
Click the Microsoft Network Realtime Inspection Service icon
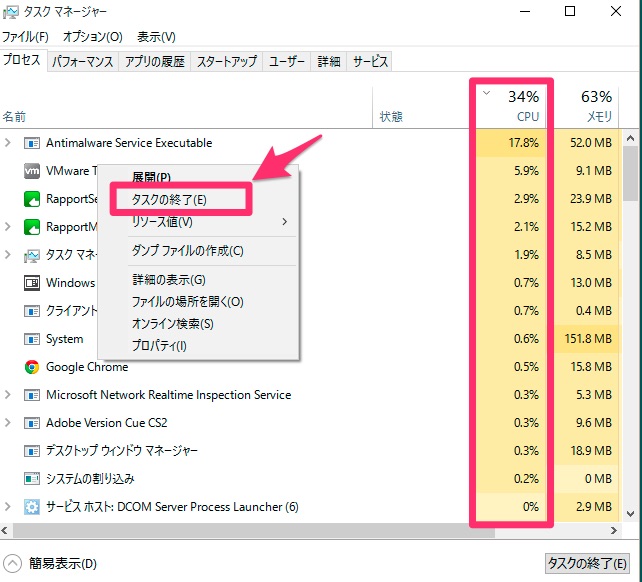pyautogui.click(x=32, y=395)
